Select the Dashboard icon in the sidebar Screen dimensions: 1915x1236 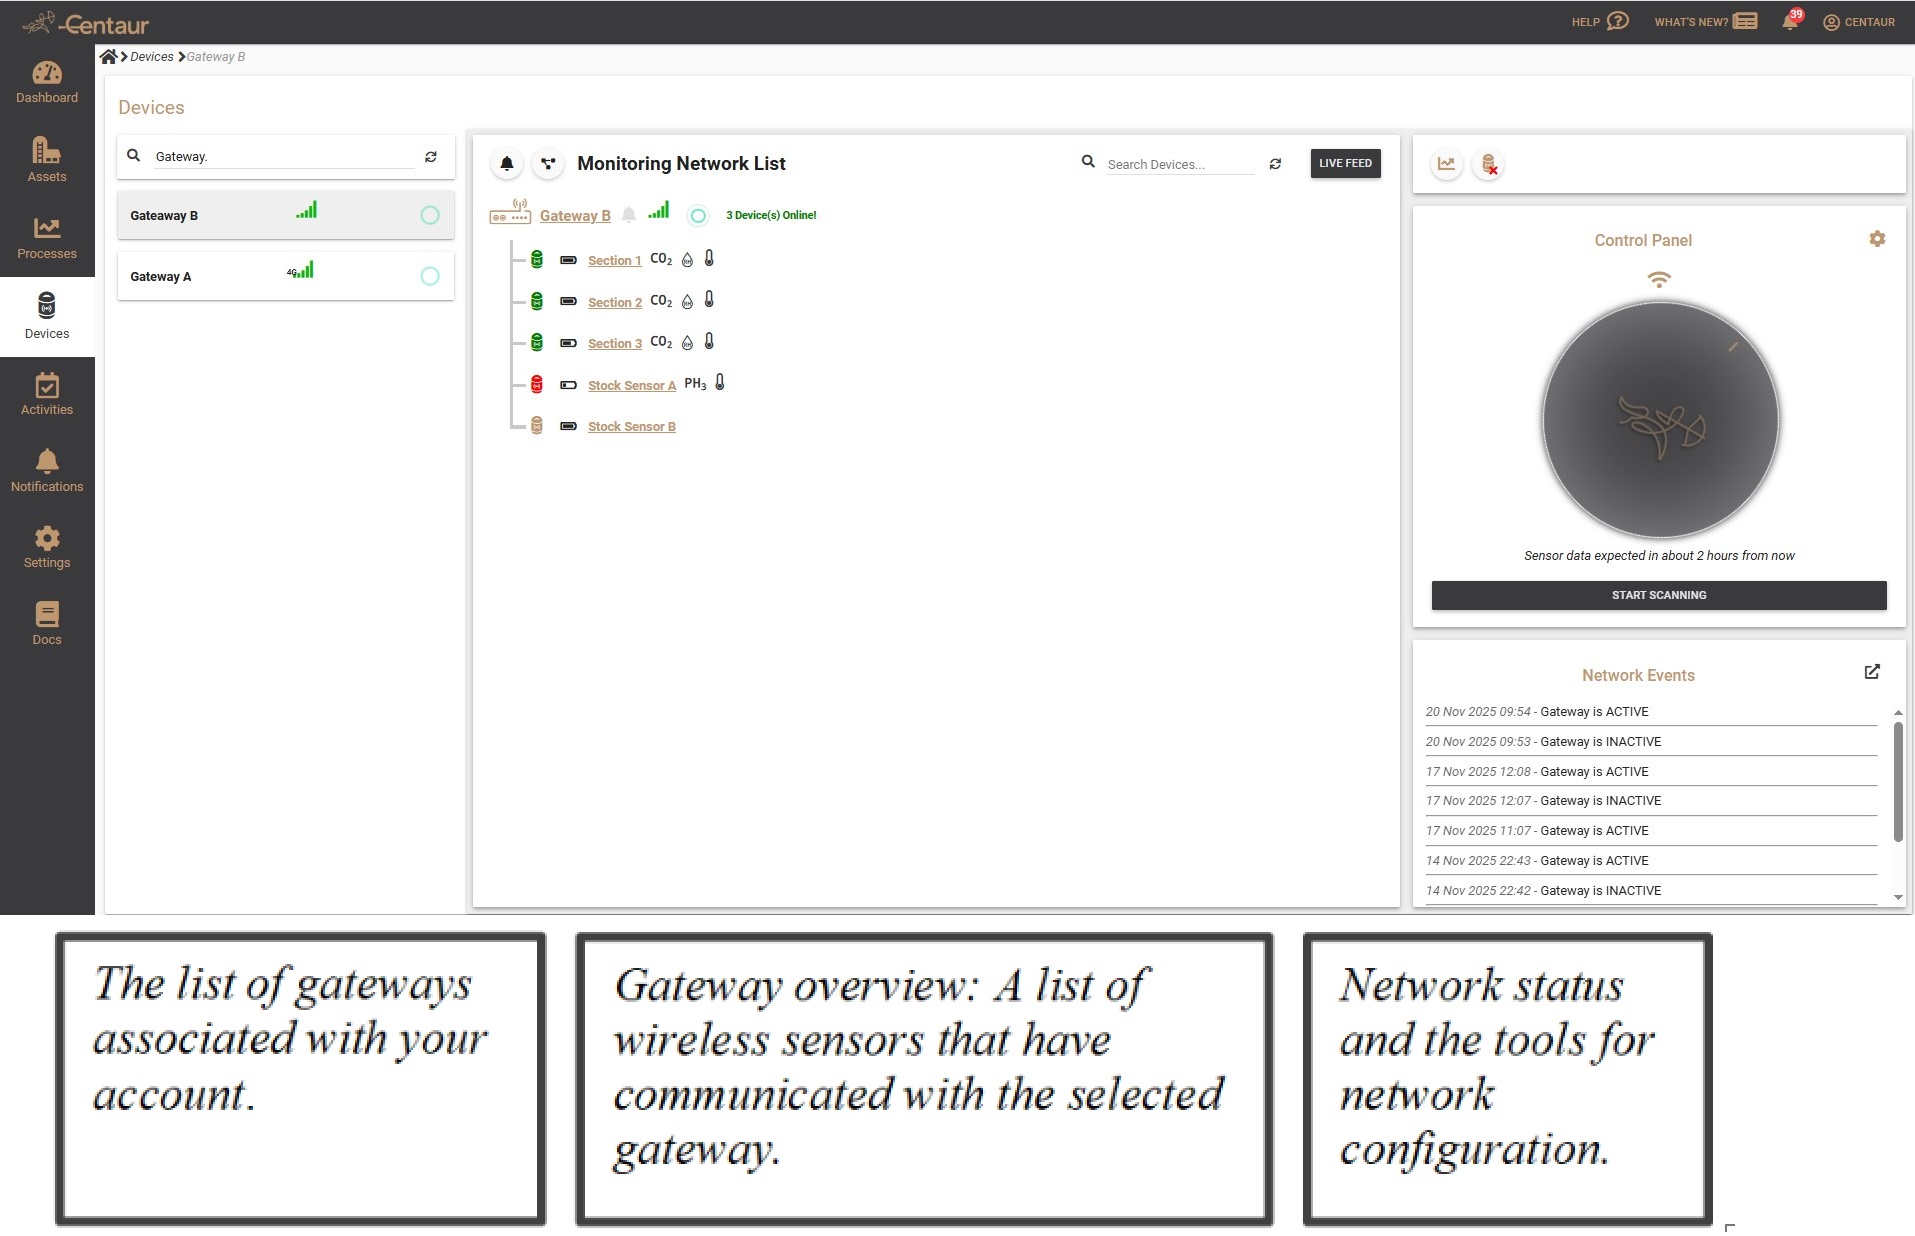[47, 80]
